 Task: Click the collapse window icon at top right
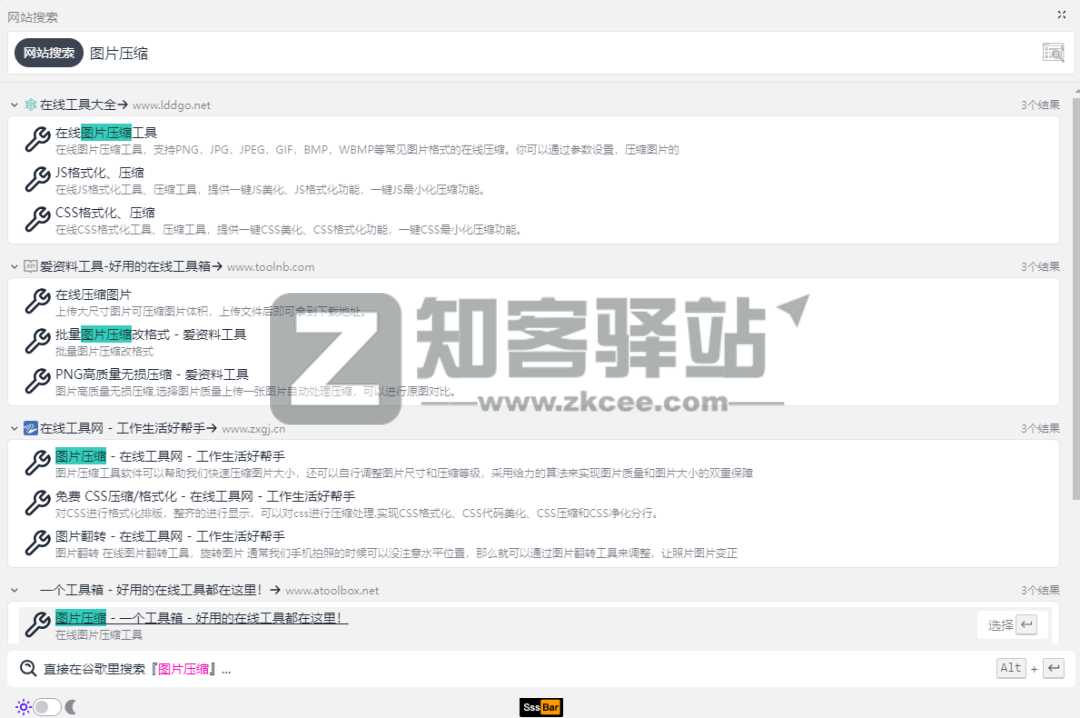point(1061,15)
